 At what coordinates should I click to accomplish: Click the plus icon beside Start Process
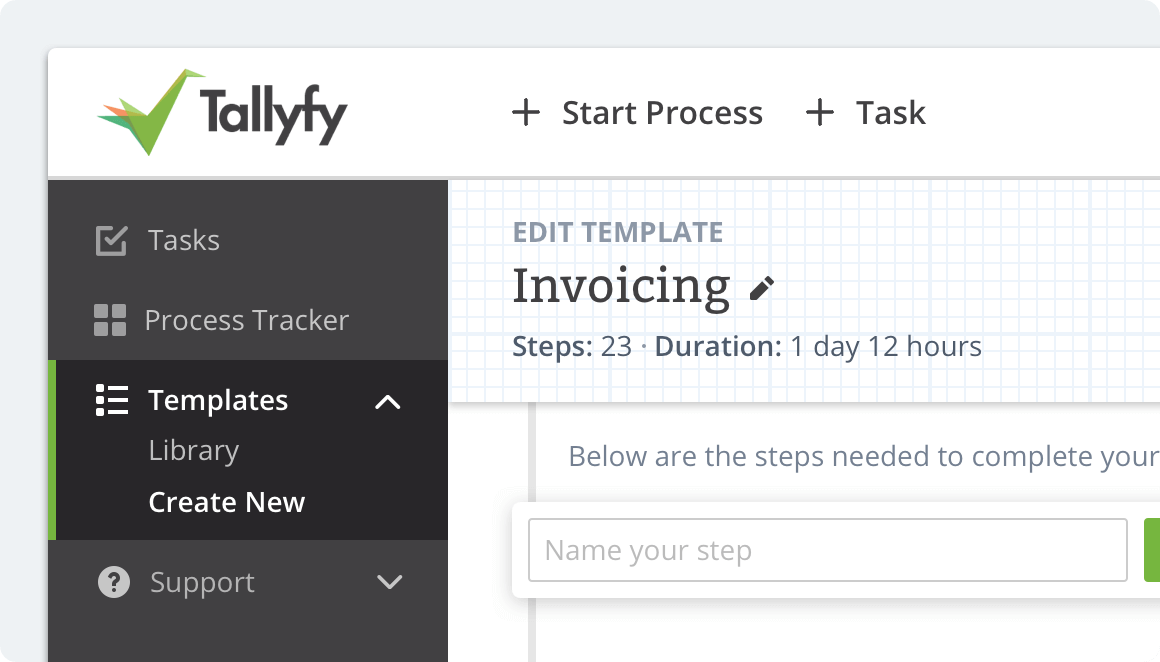click(526, 113)
